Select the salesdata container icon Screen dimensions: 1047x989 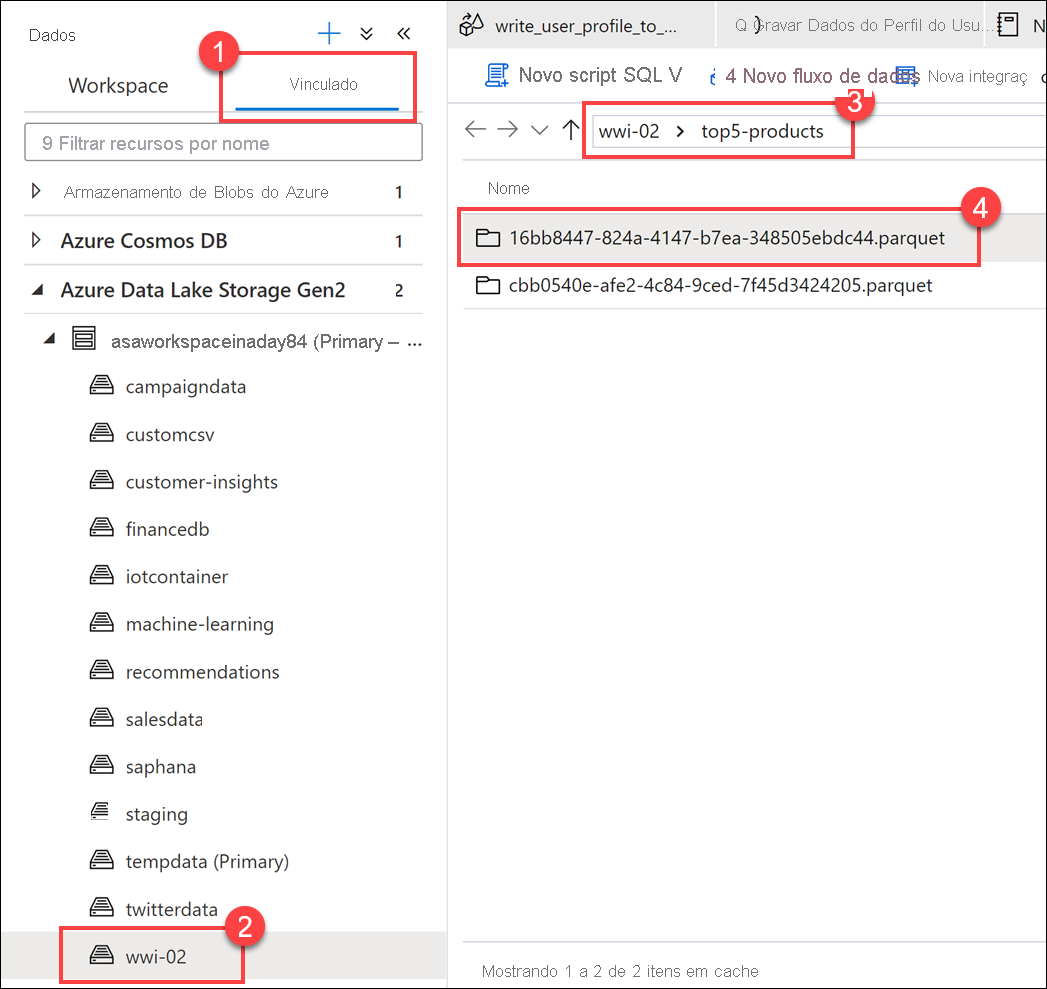[x=101, y=718]
